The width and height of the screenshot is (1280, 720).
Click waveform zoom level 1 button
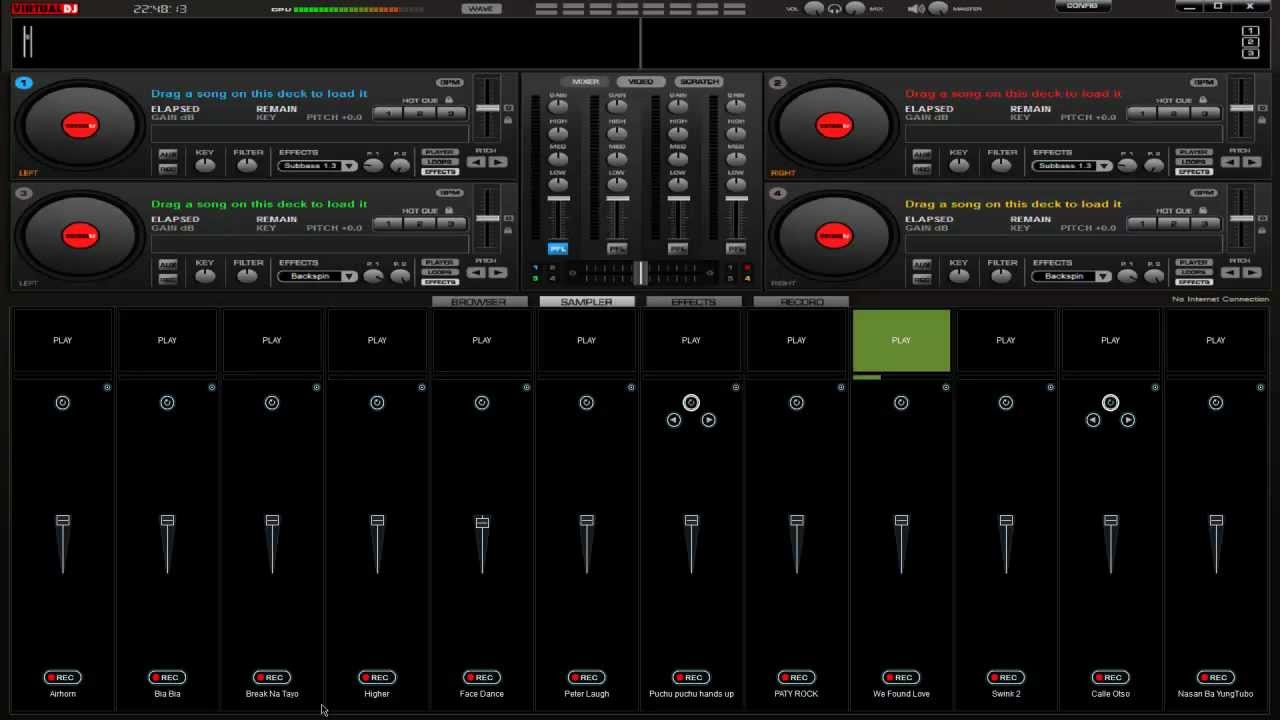(1250, 31)
